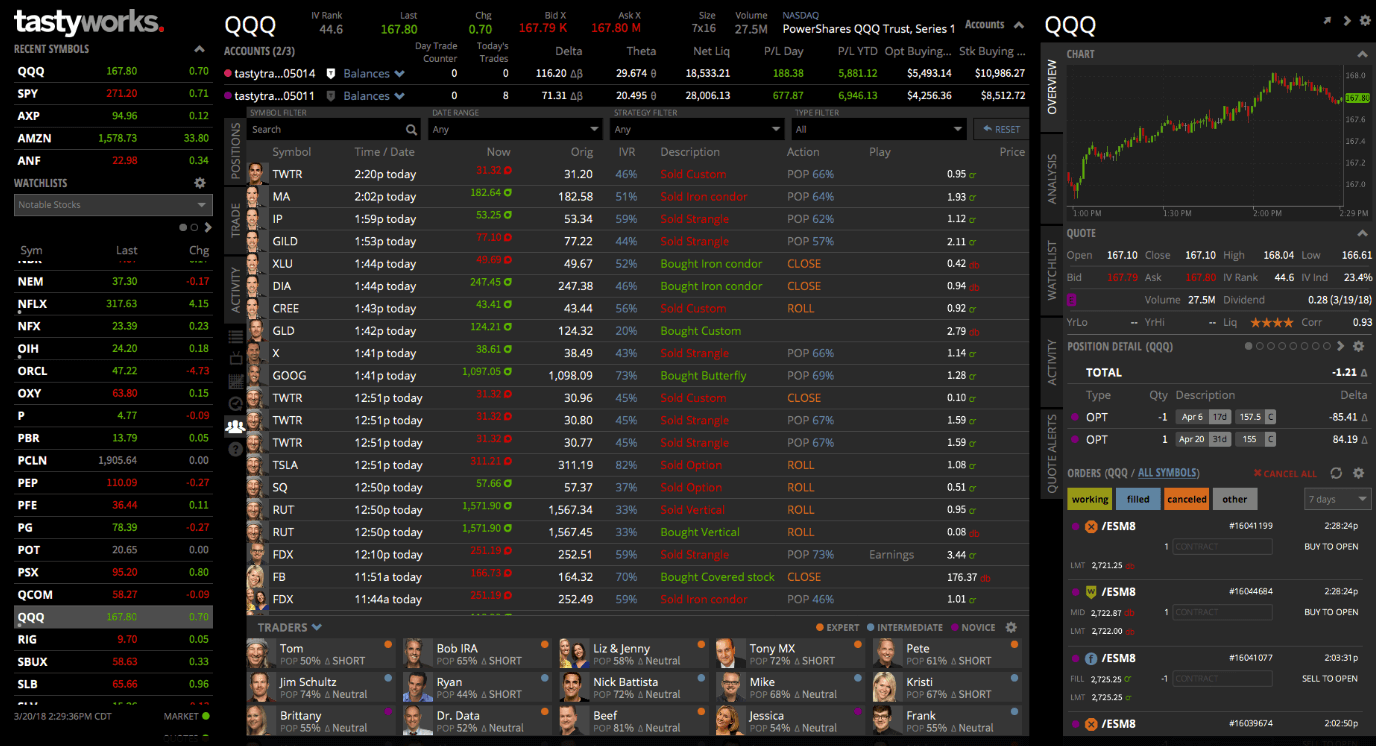The height and width of the screenshot is (746, 1376).
Task: Click Cancel All orders
Action: 1284,473
